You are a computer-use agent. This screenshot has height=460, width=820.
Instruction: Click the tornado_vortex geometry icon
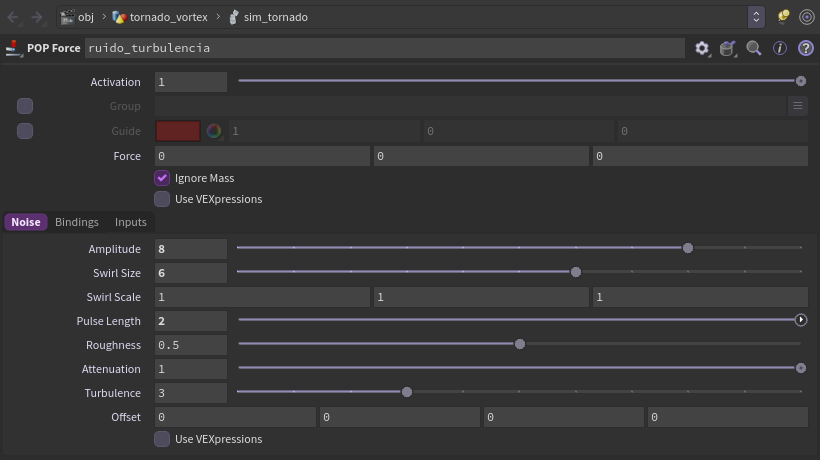point(119,17)
